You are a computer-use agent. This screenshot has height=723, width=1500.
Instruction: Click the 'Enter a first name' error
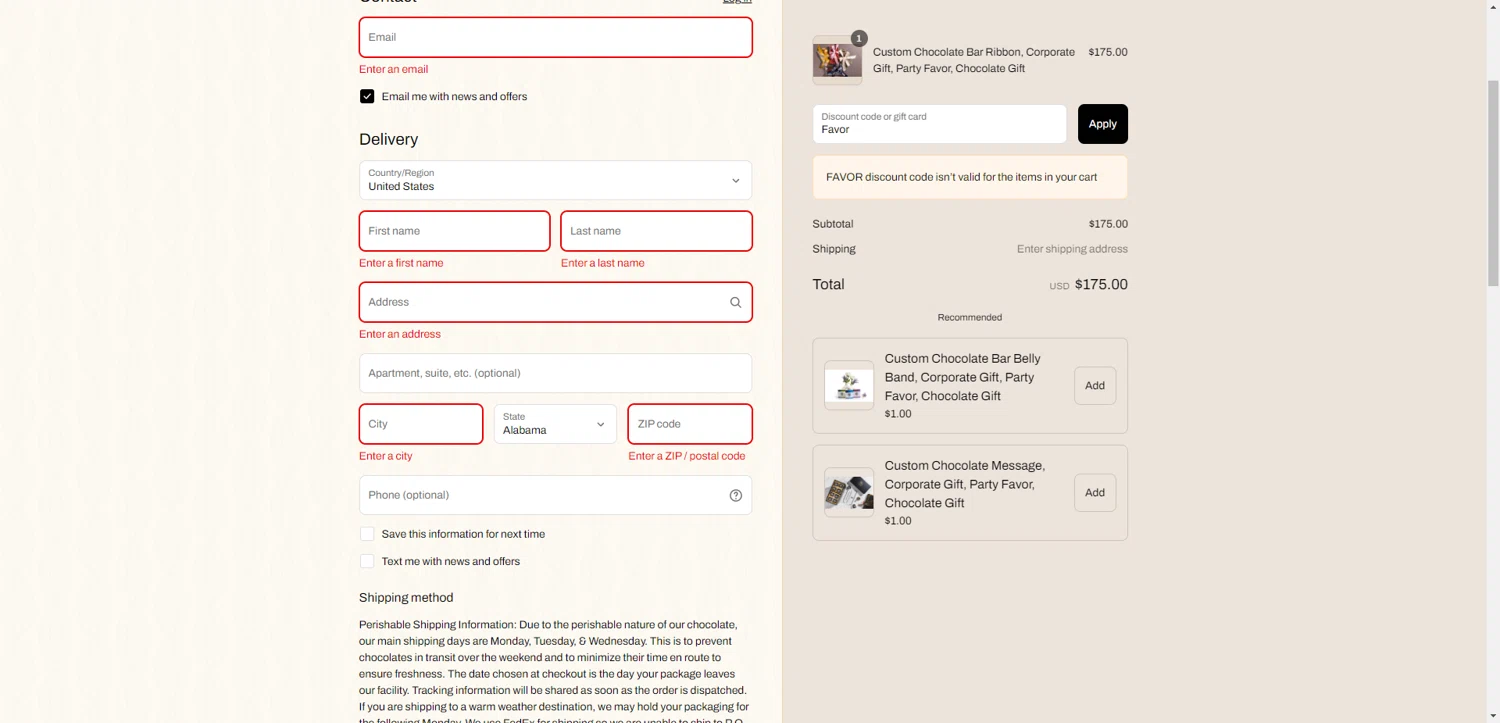(x=401, y=263)
